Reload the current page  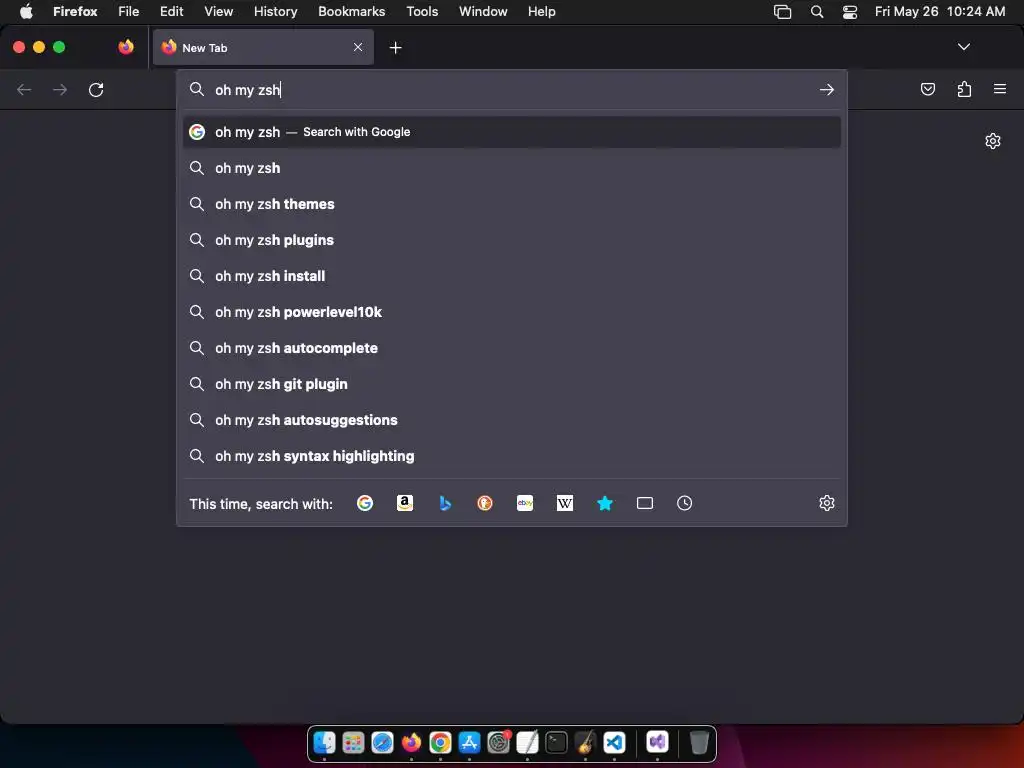[96, 89]
